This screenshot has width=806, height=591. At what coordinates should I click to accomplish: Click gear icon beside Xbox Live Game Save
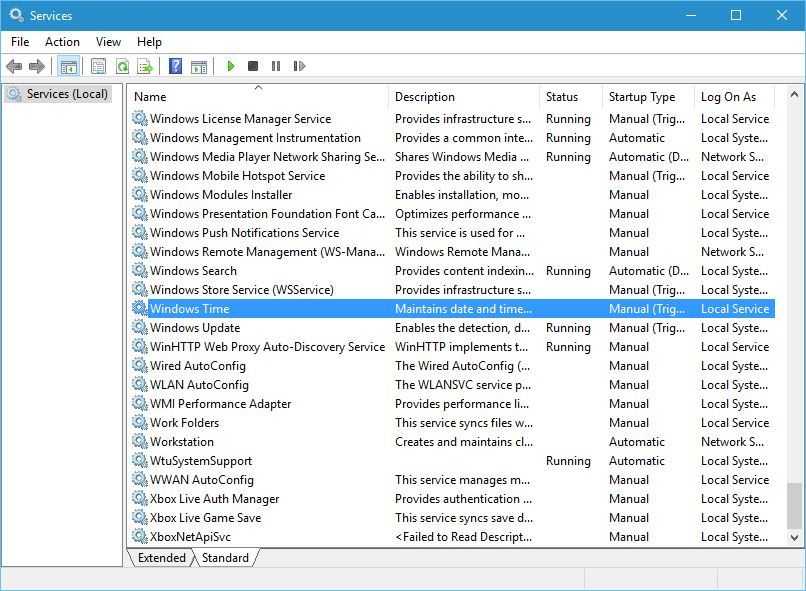[x=139, y=518]
